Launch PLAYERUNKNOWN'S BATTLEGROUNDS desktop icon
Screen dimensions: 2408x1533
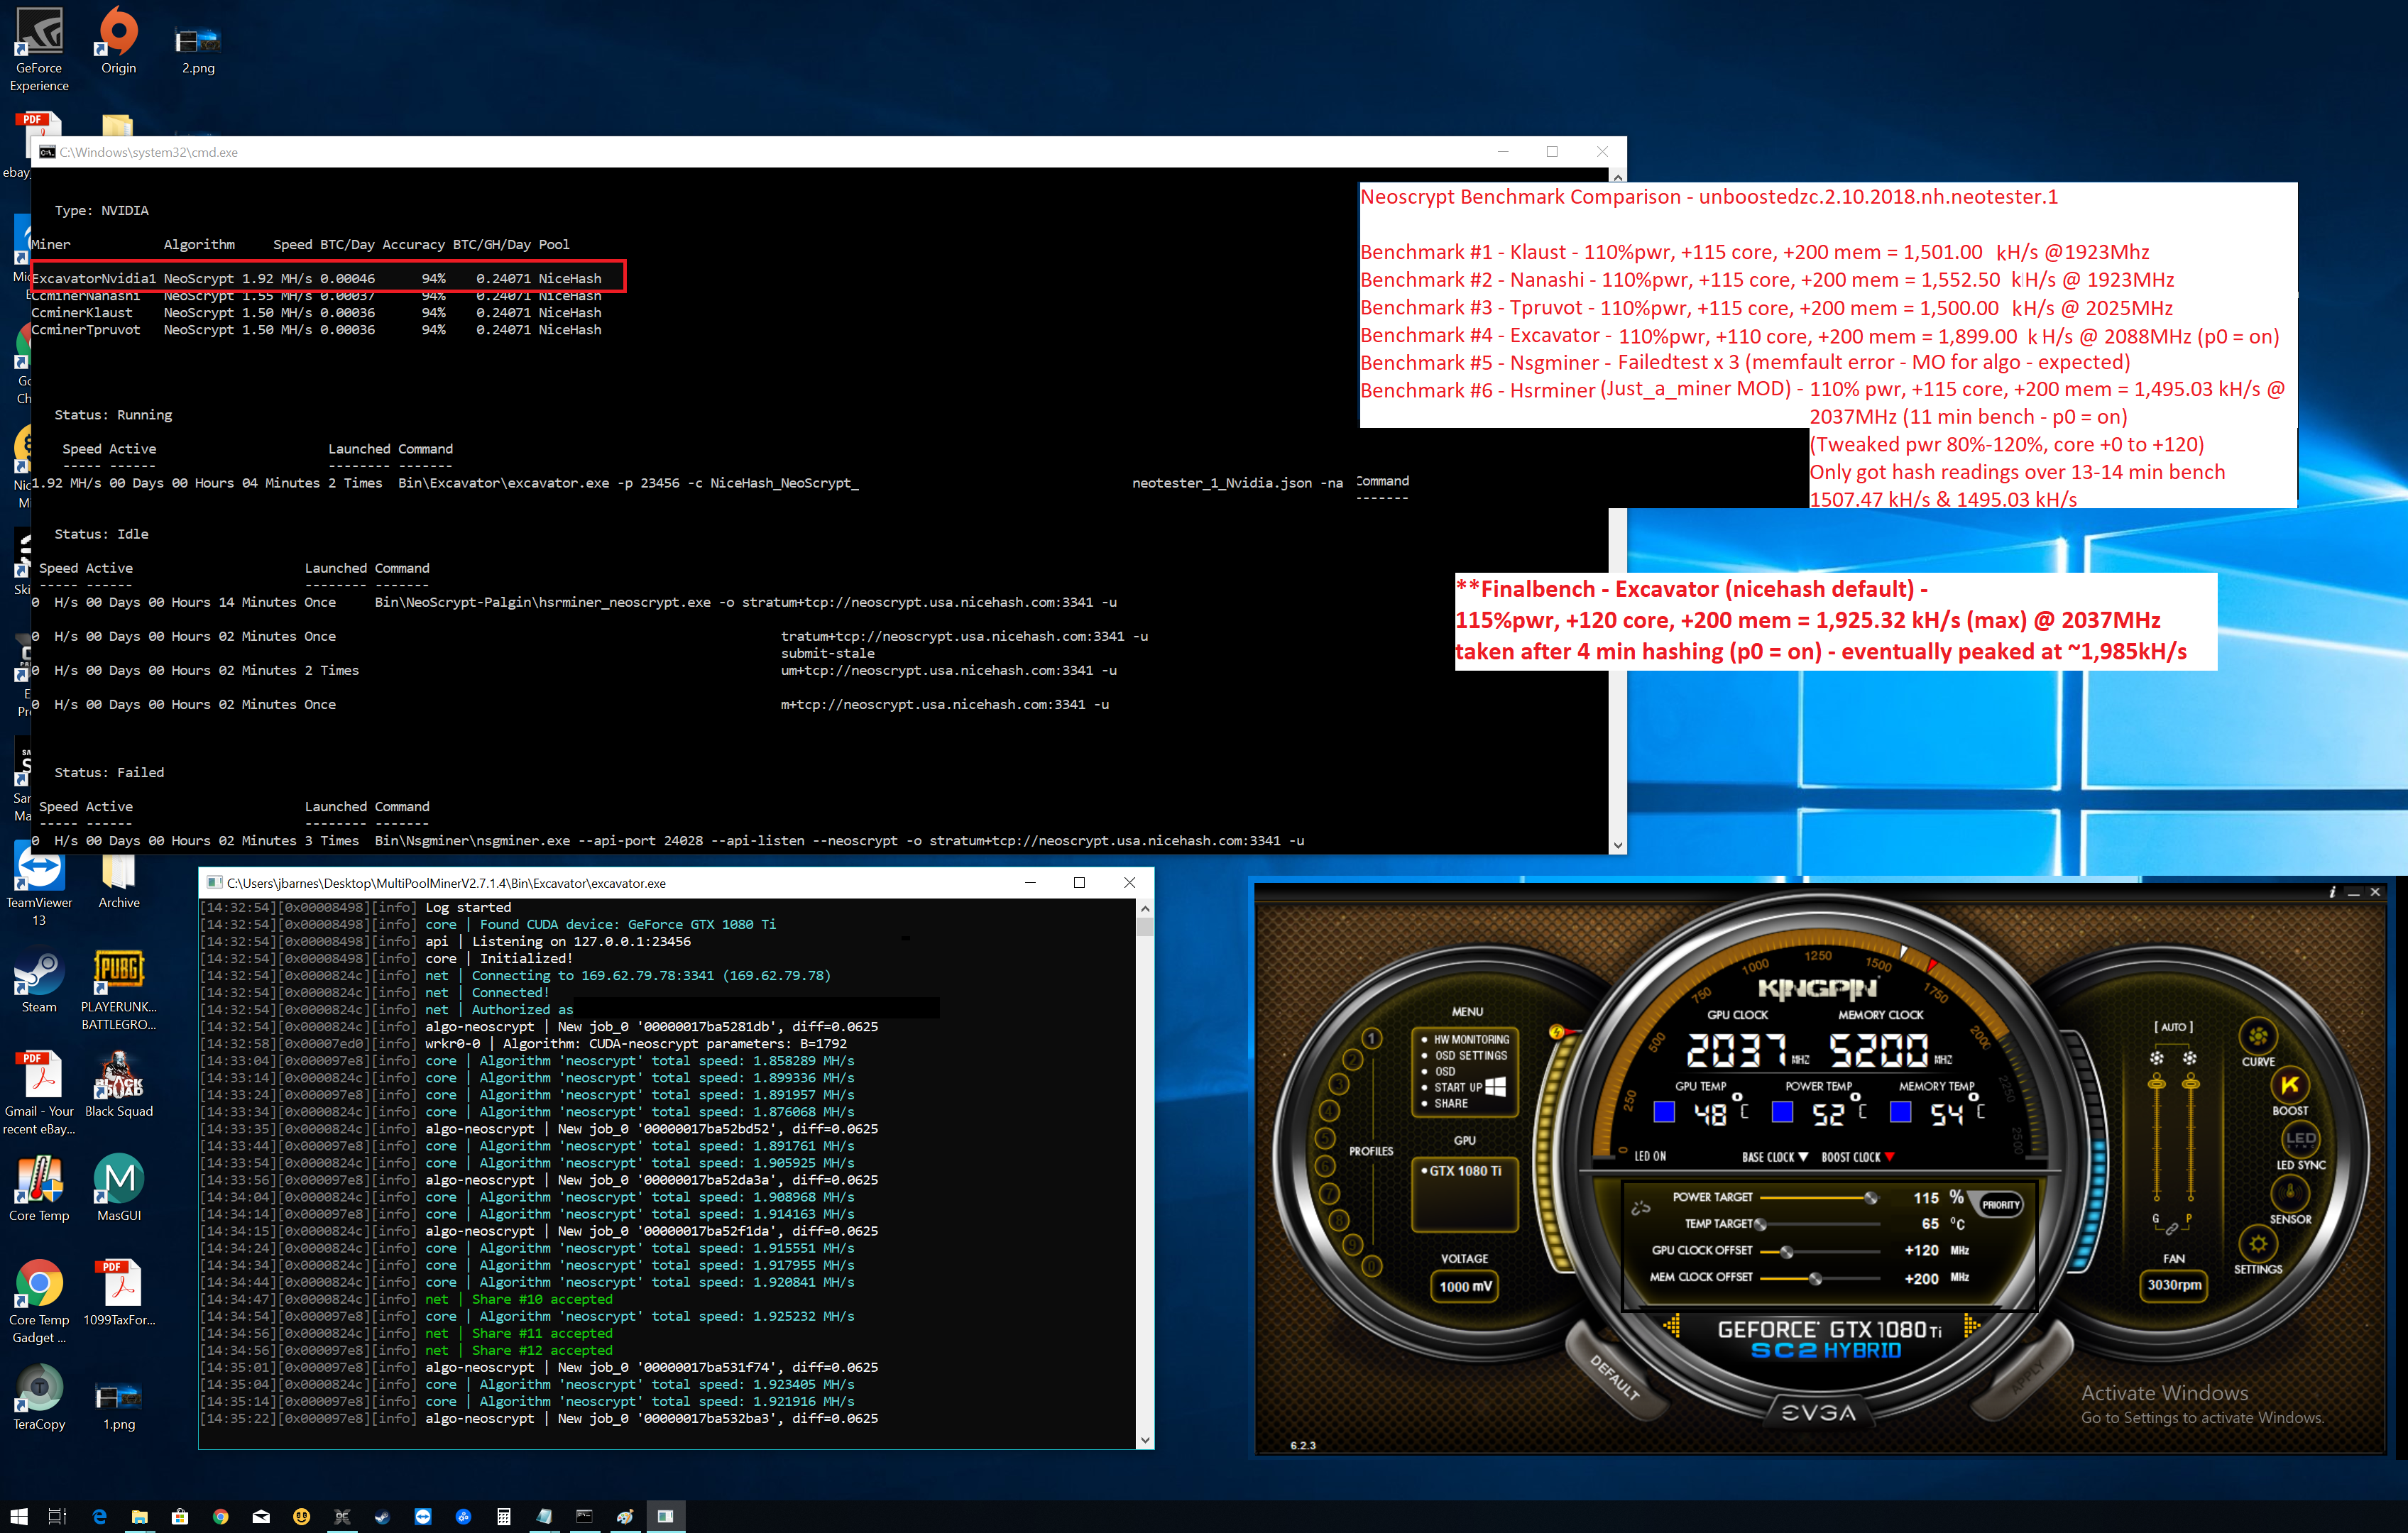click(x=119, y=990)
